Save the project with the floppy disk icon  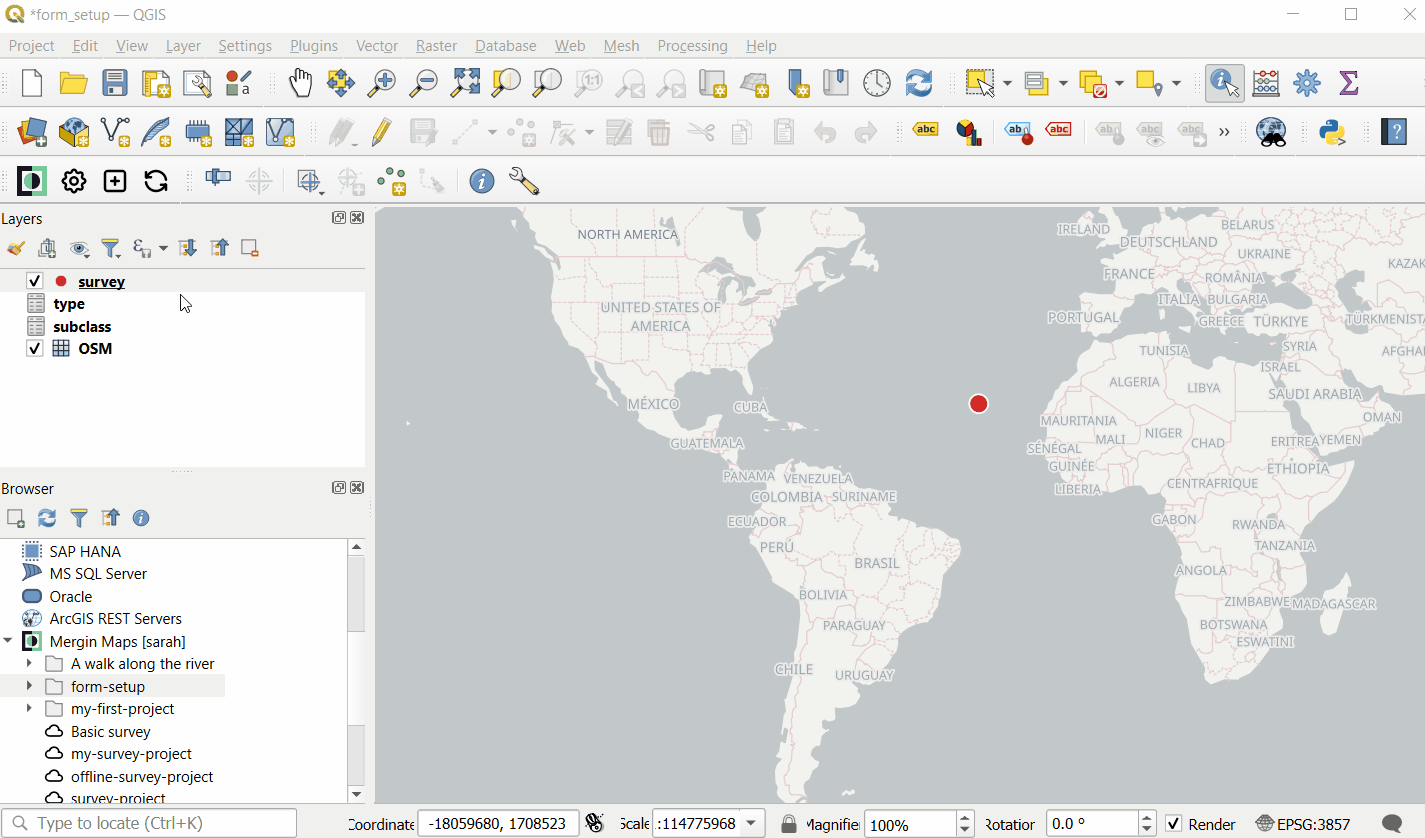[x=115, y=83]
